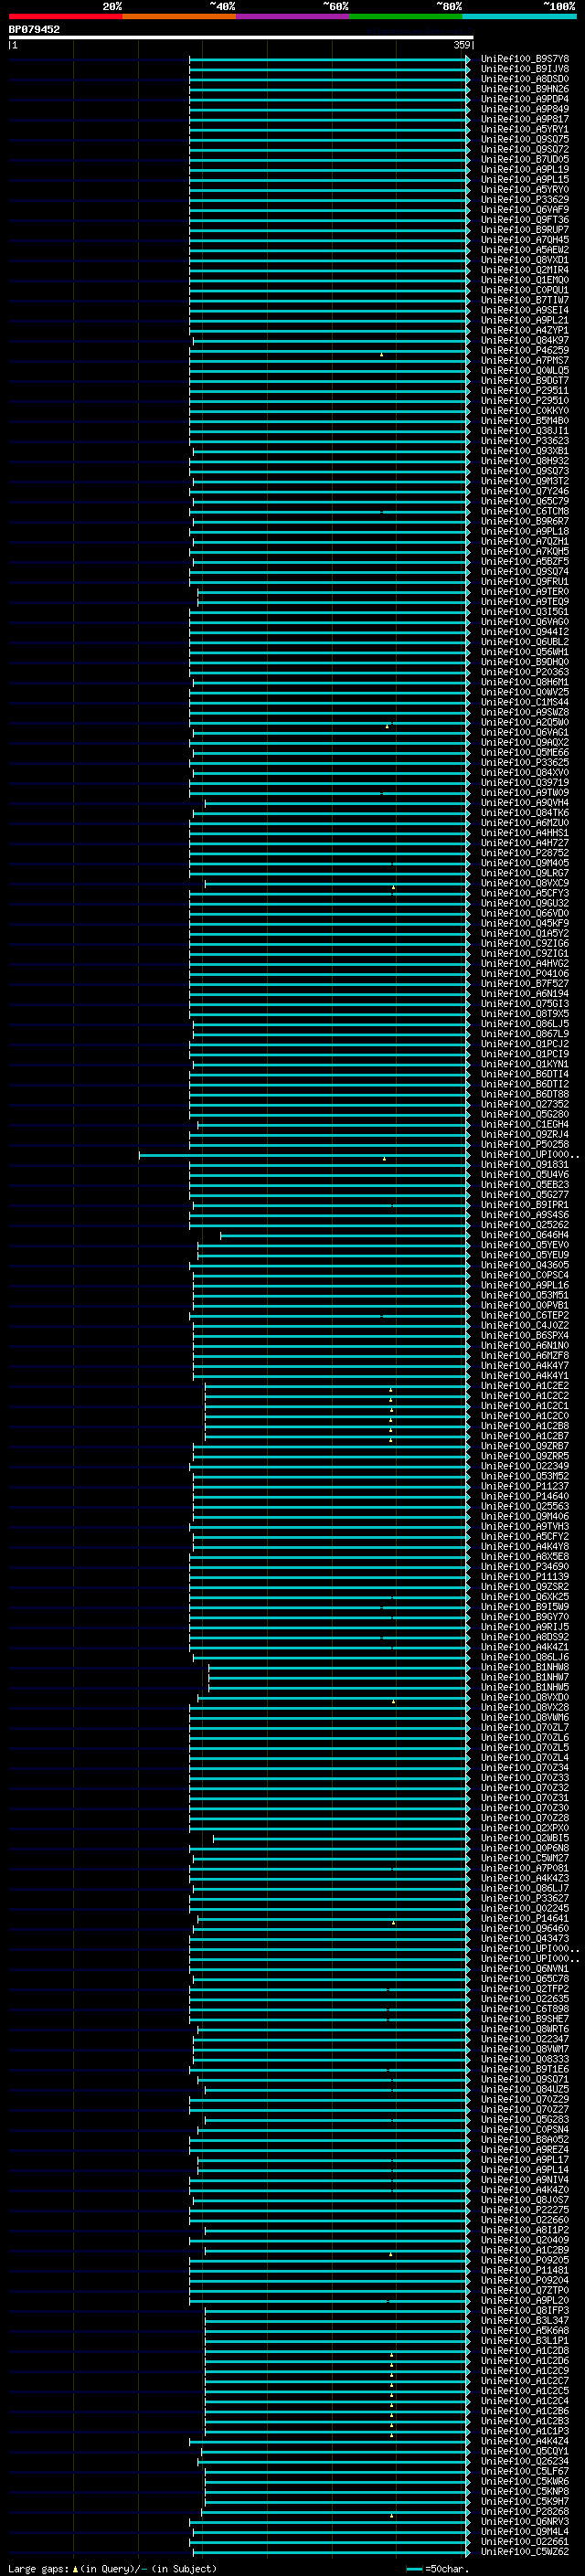The height and width of the screenshot is (2576, 585).
Task: Select UniRef100_A1C2E2 label
Action: [525, 1386]
